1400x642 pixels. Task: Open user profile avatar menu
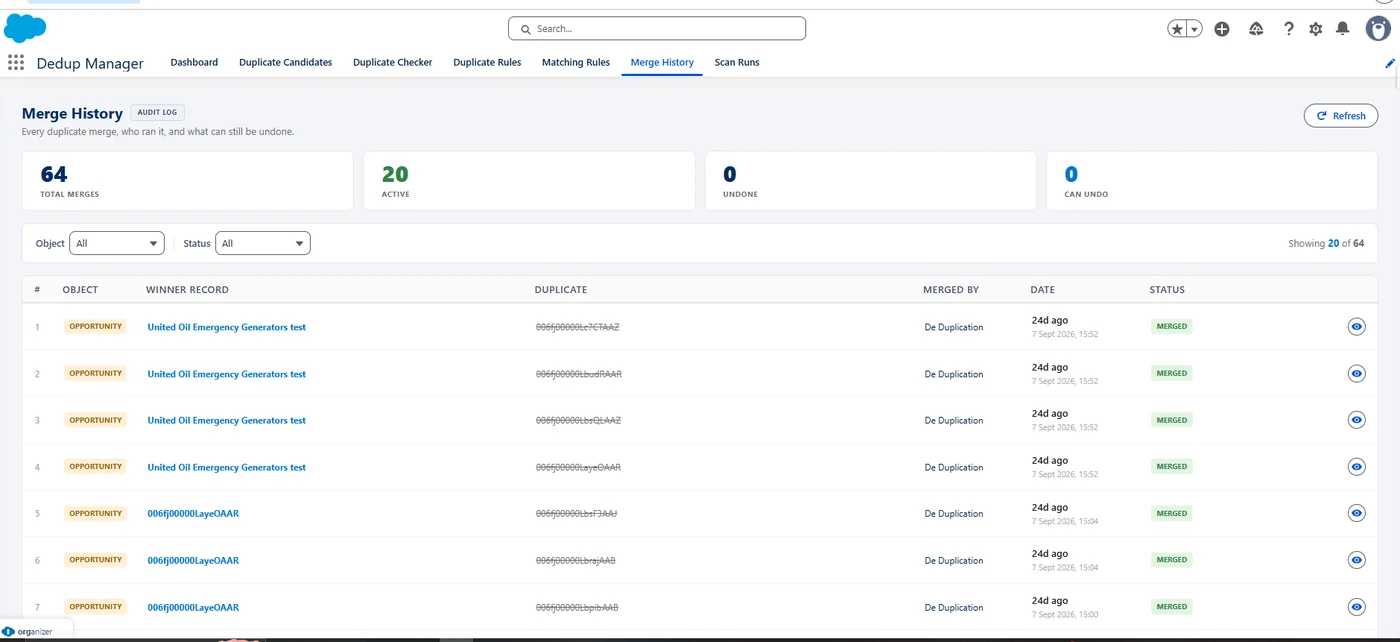click(x=1378, y=29)
